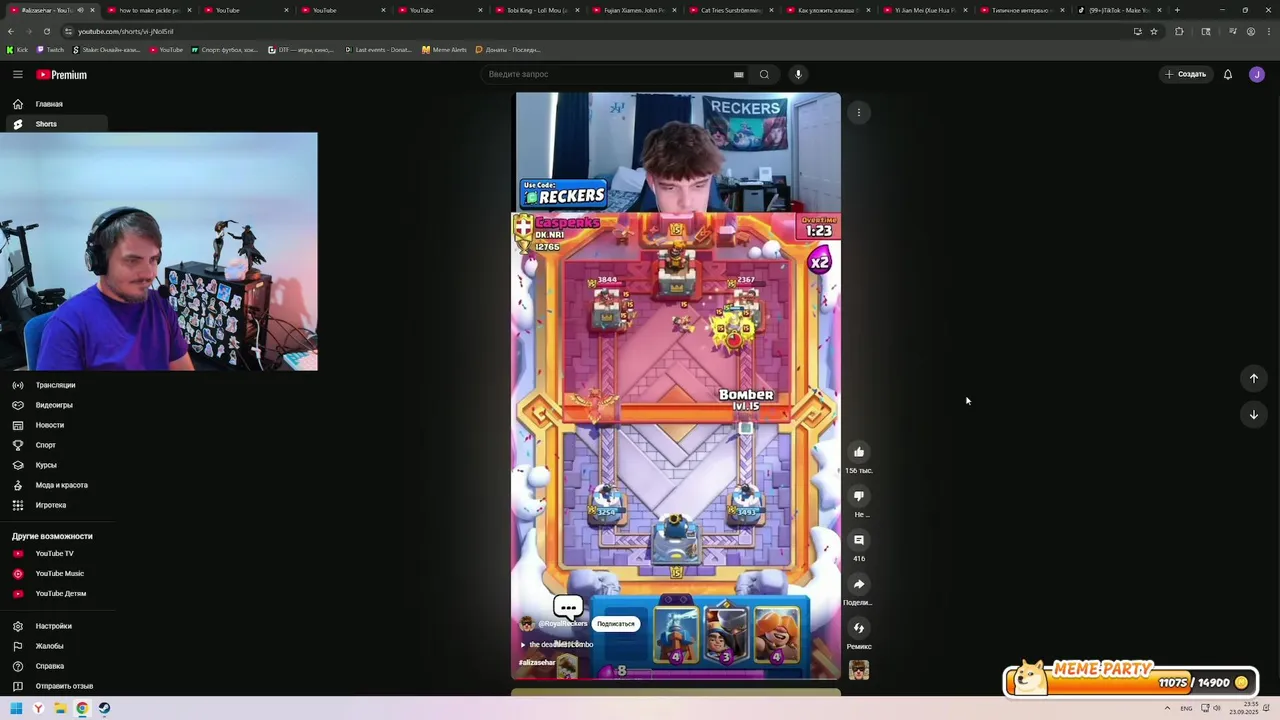Open YouTube TV link
The width and height of the screenshot is (1280, 720).
tap(54, 554)
